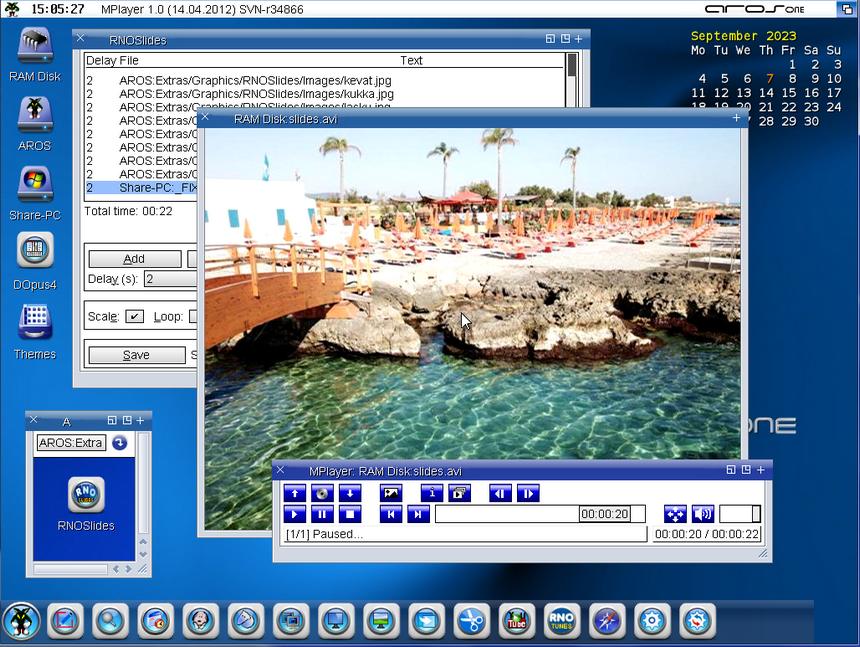Viewport: 860px width, 647px height.
Task: Launch RNO Tunes from the dock
Action: click(561, 621)
